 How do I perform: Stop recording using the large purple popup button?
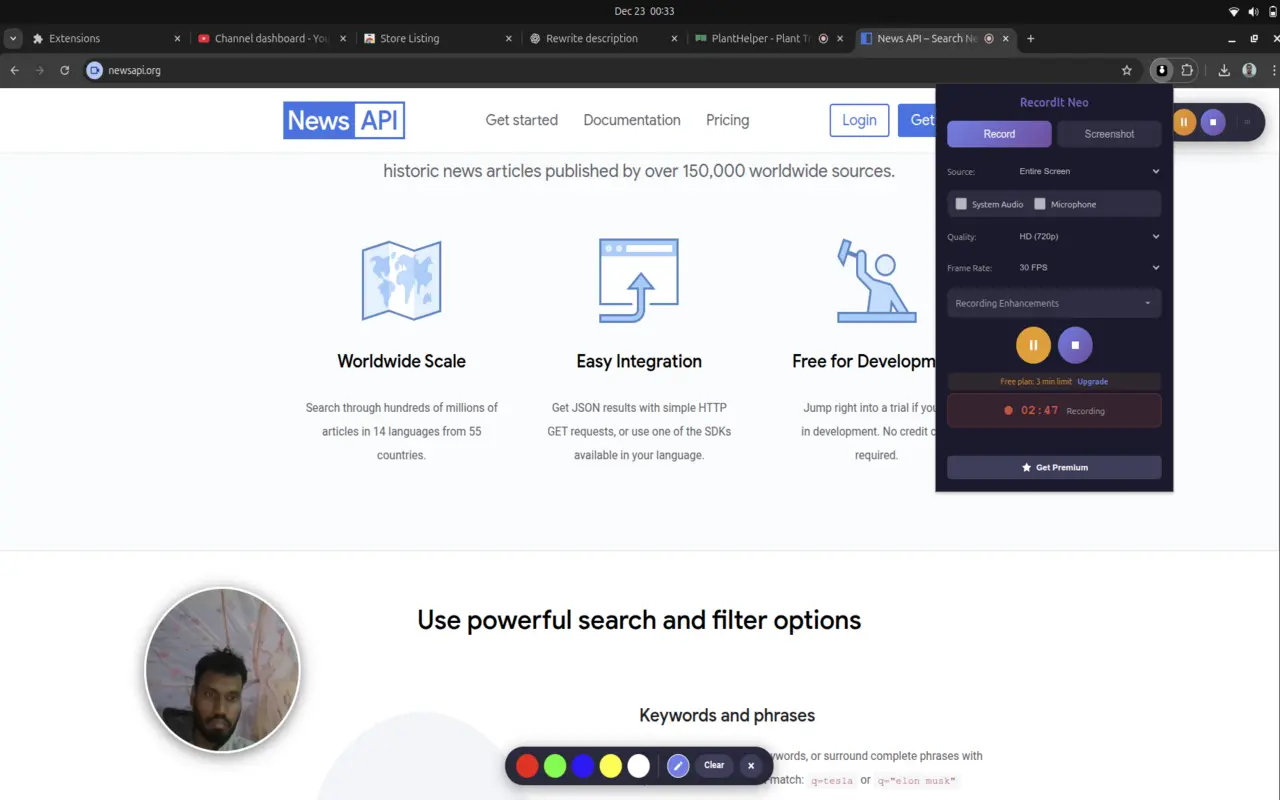pos(1075,345)
